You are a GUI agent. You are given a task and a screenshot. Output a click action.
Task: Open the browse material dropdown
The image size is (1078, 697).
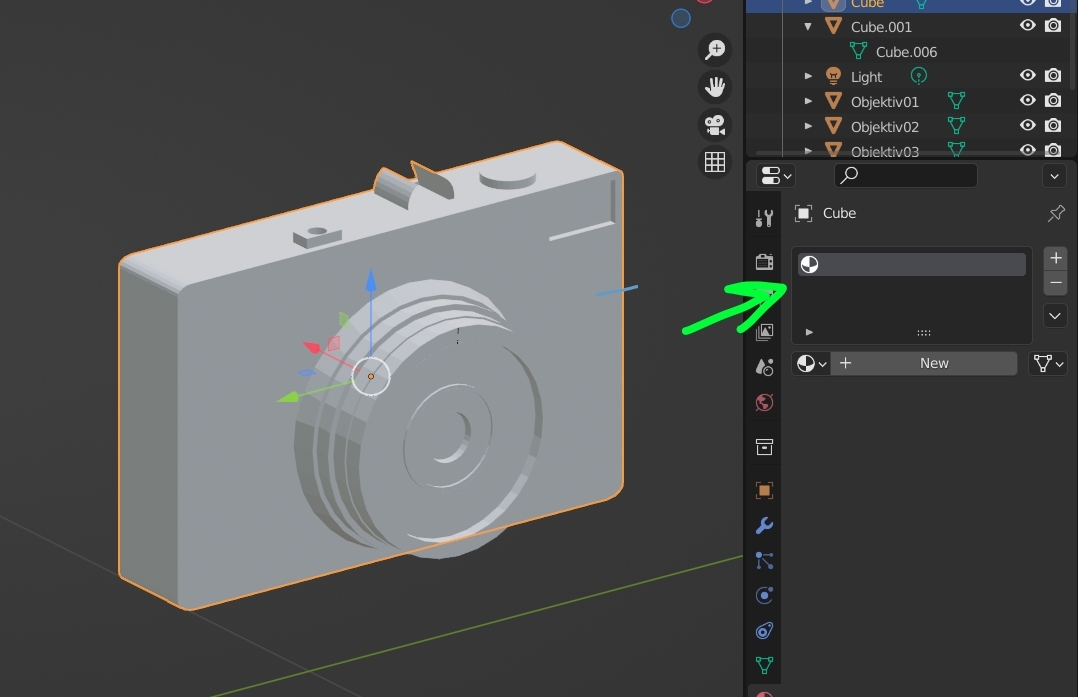click(x=810, y=363)
